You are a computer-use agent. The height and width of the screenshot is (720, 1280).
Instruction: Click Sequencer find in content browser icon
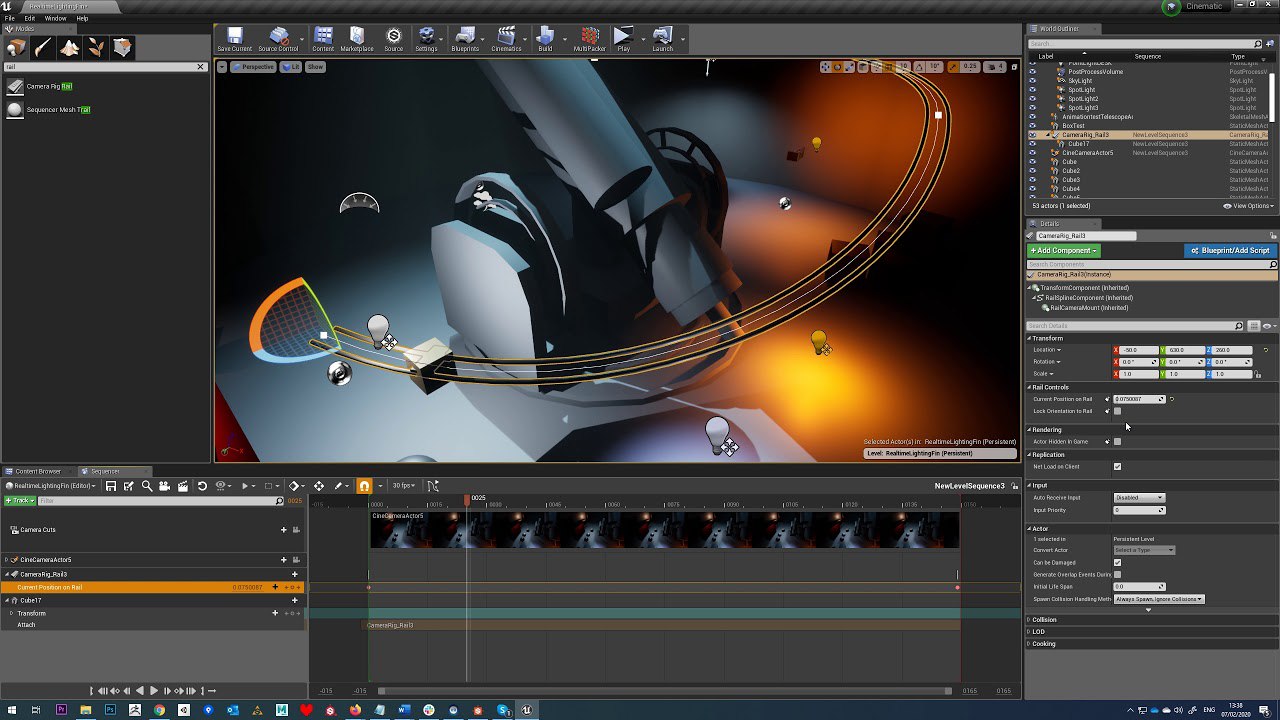pos(147,486)
